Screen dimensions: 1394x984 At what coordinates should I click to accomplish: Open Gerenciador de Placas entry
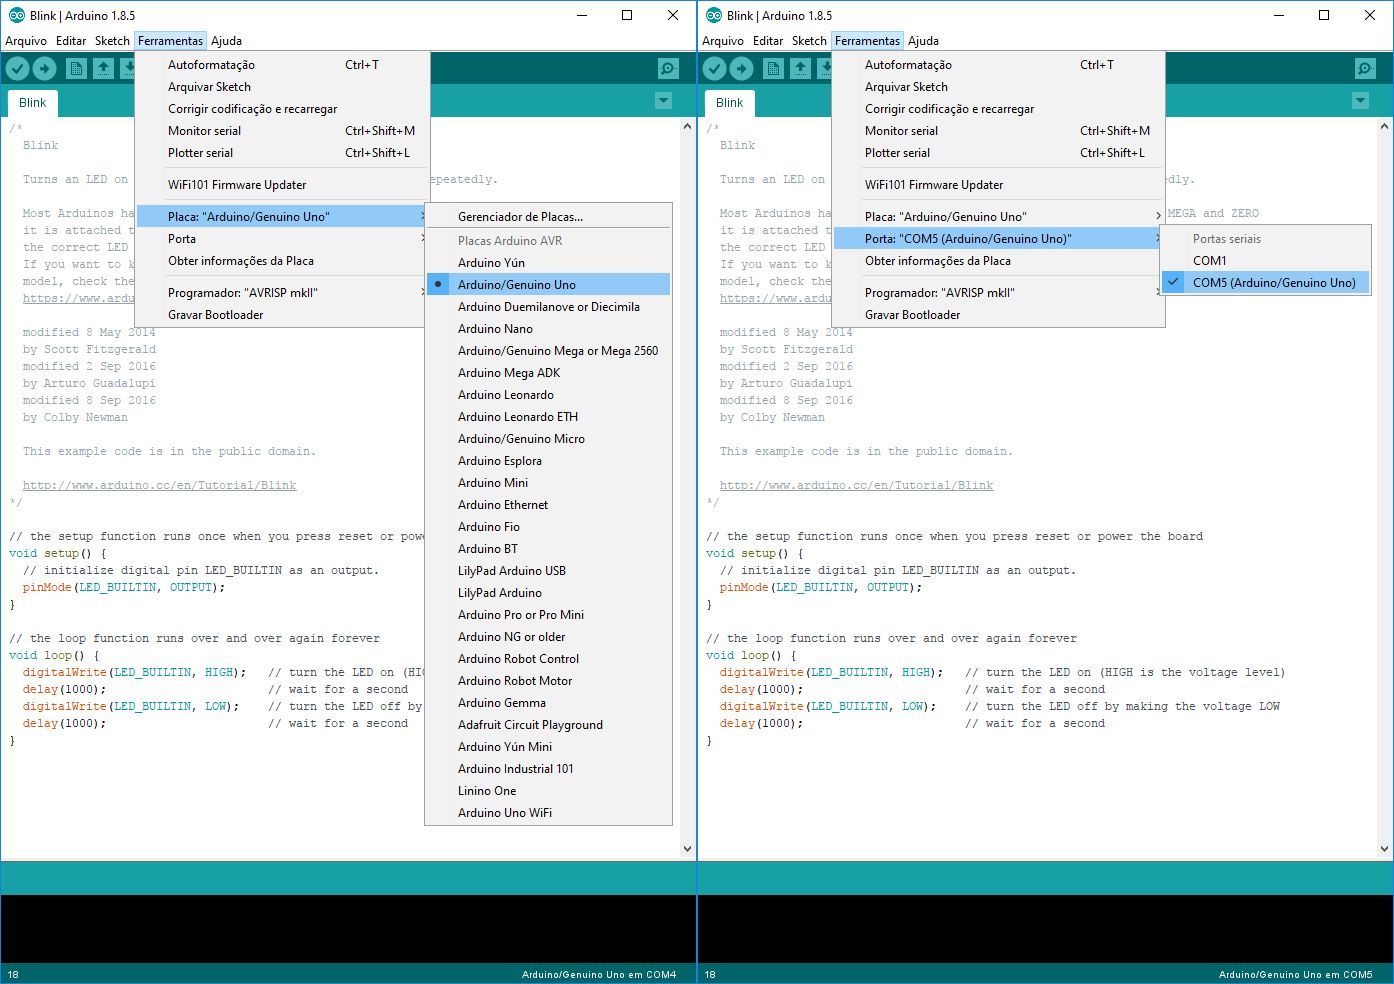point(548,217)
